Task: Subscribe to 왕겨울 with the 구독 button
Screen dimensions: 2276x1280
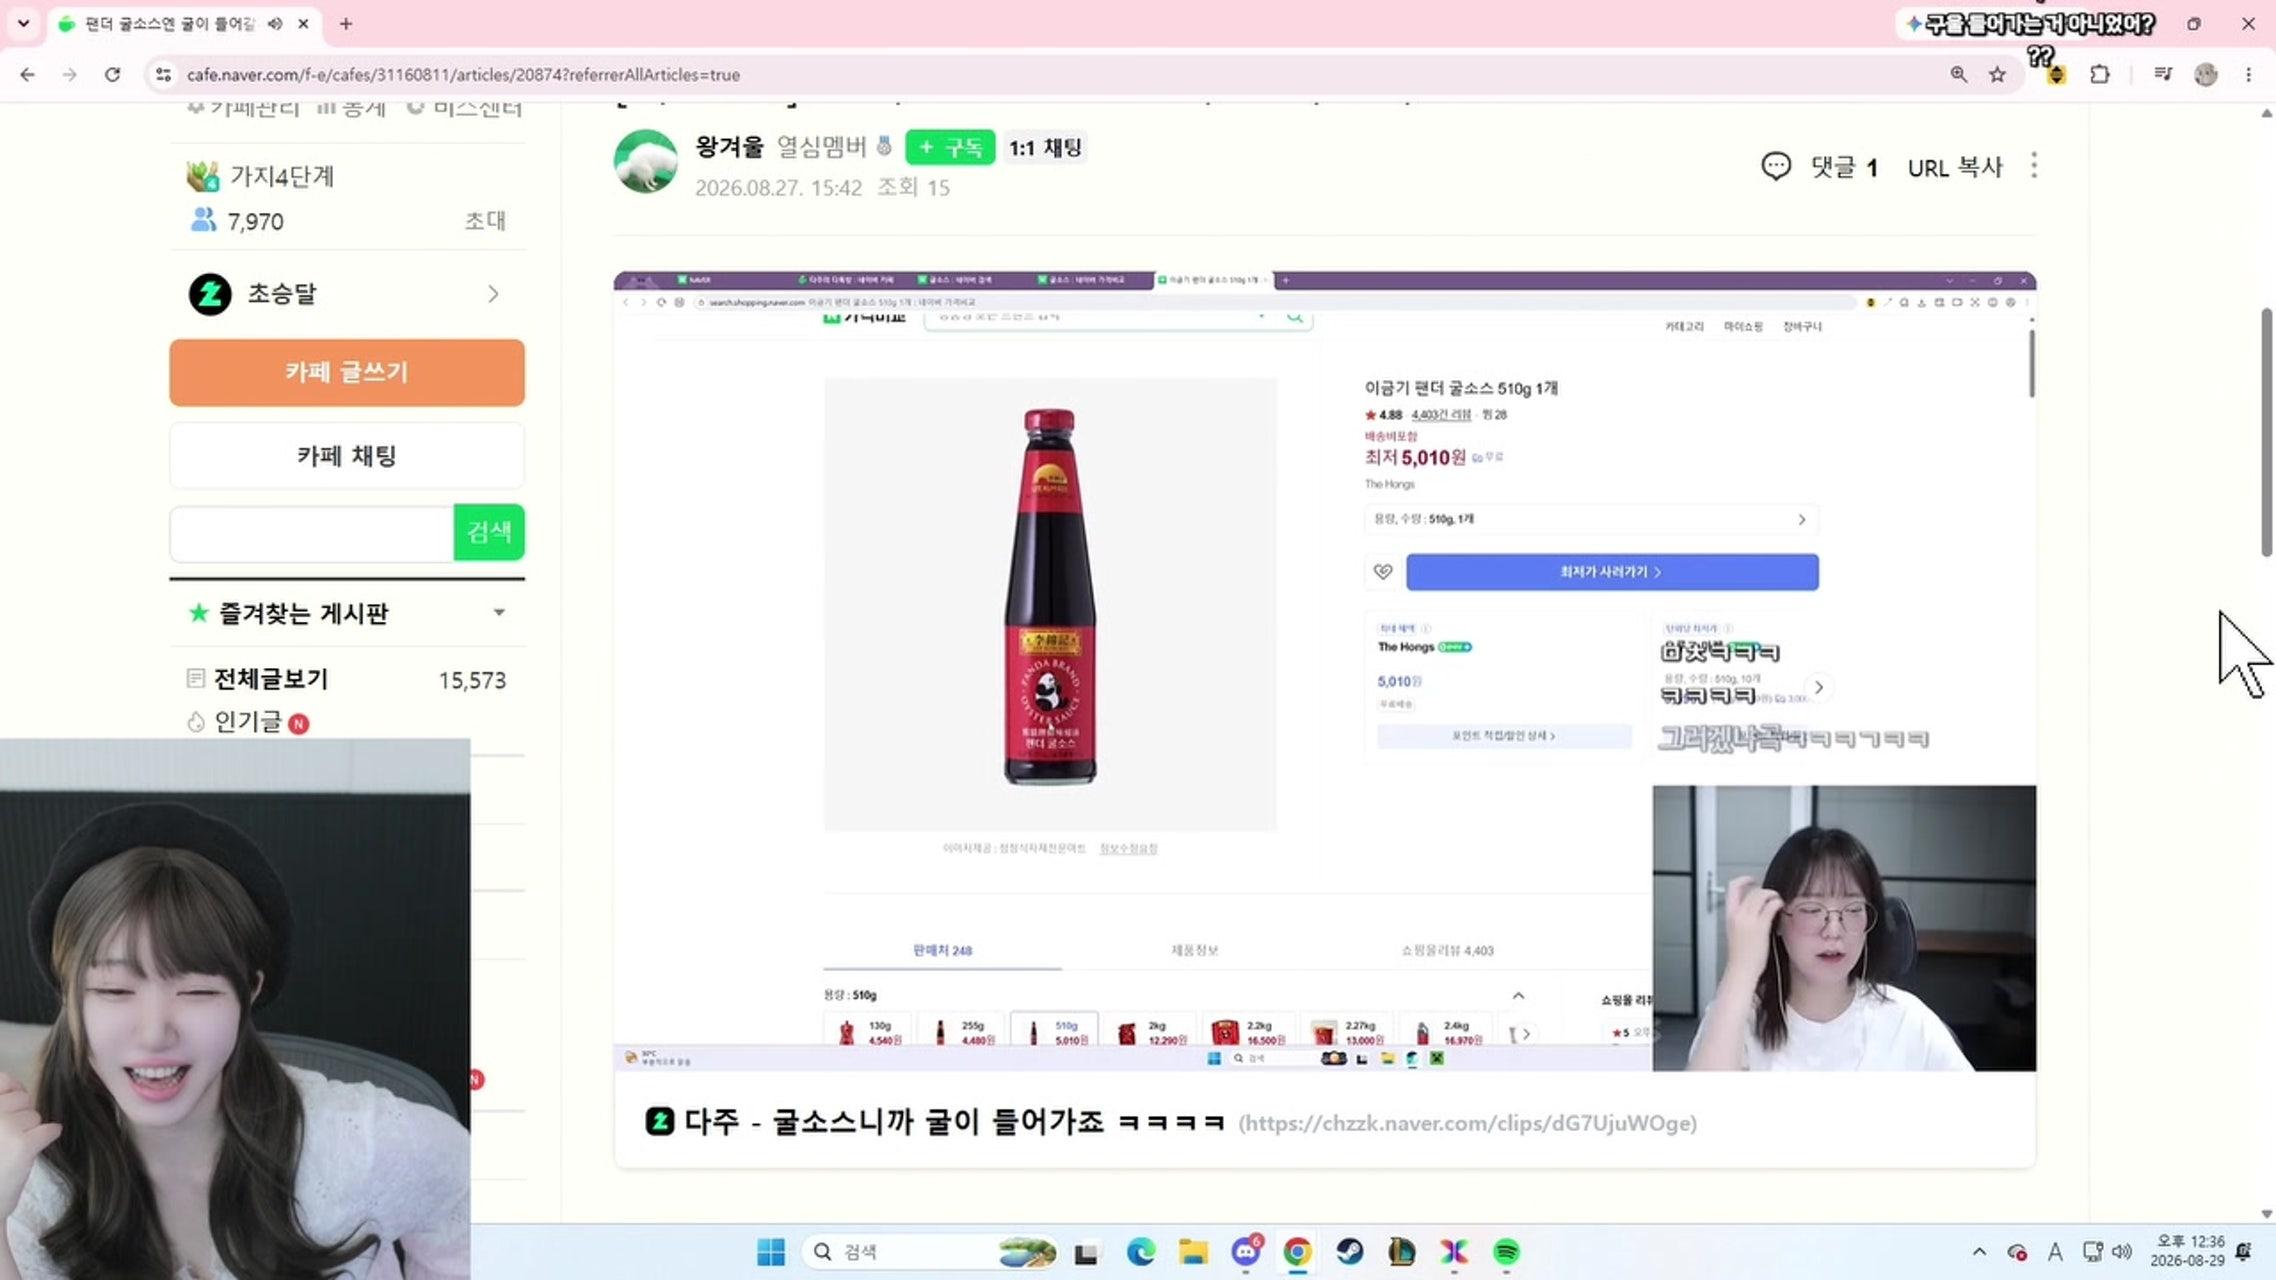Action: click(x=950, y=148)
